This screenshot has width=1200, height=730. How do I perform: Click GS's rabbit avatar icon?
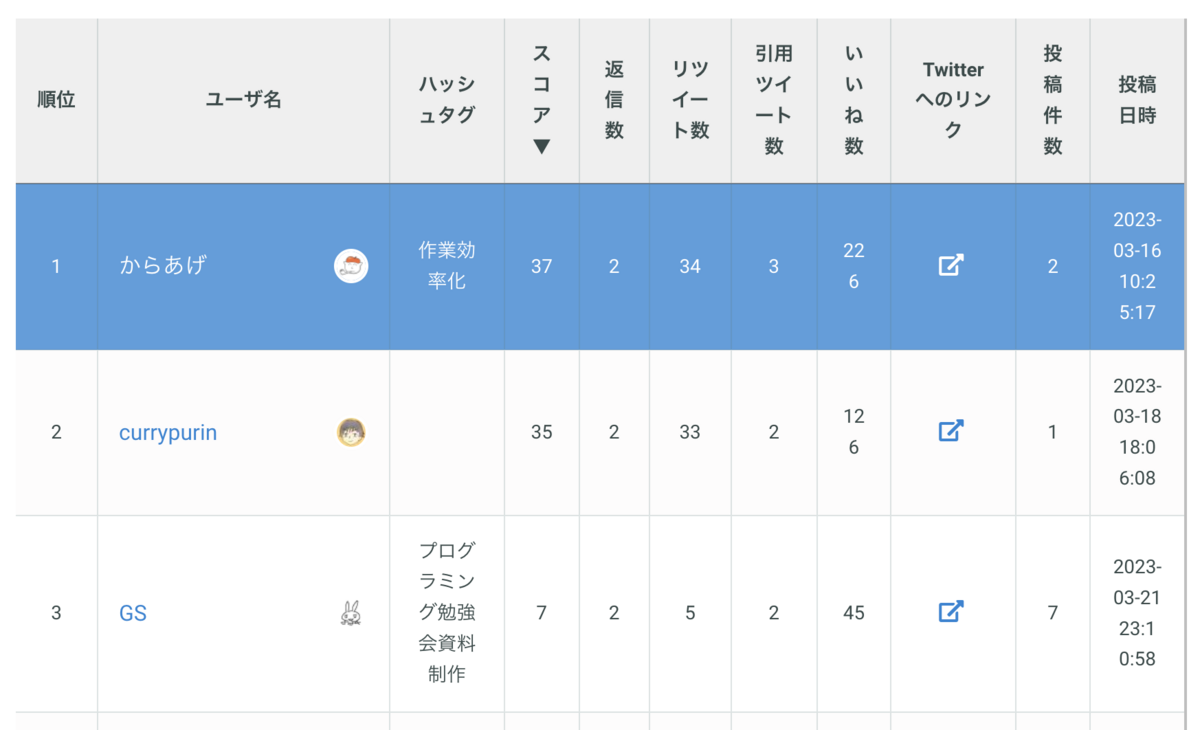(x=351, y=612)
